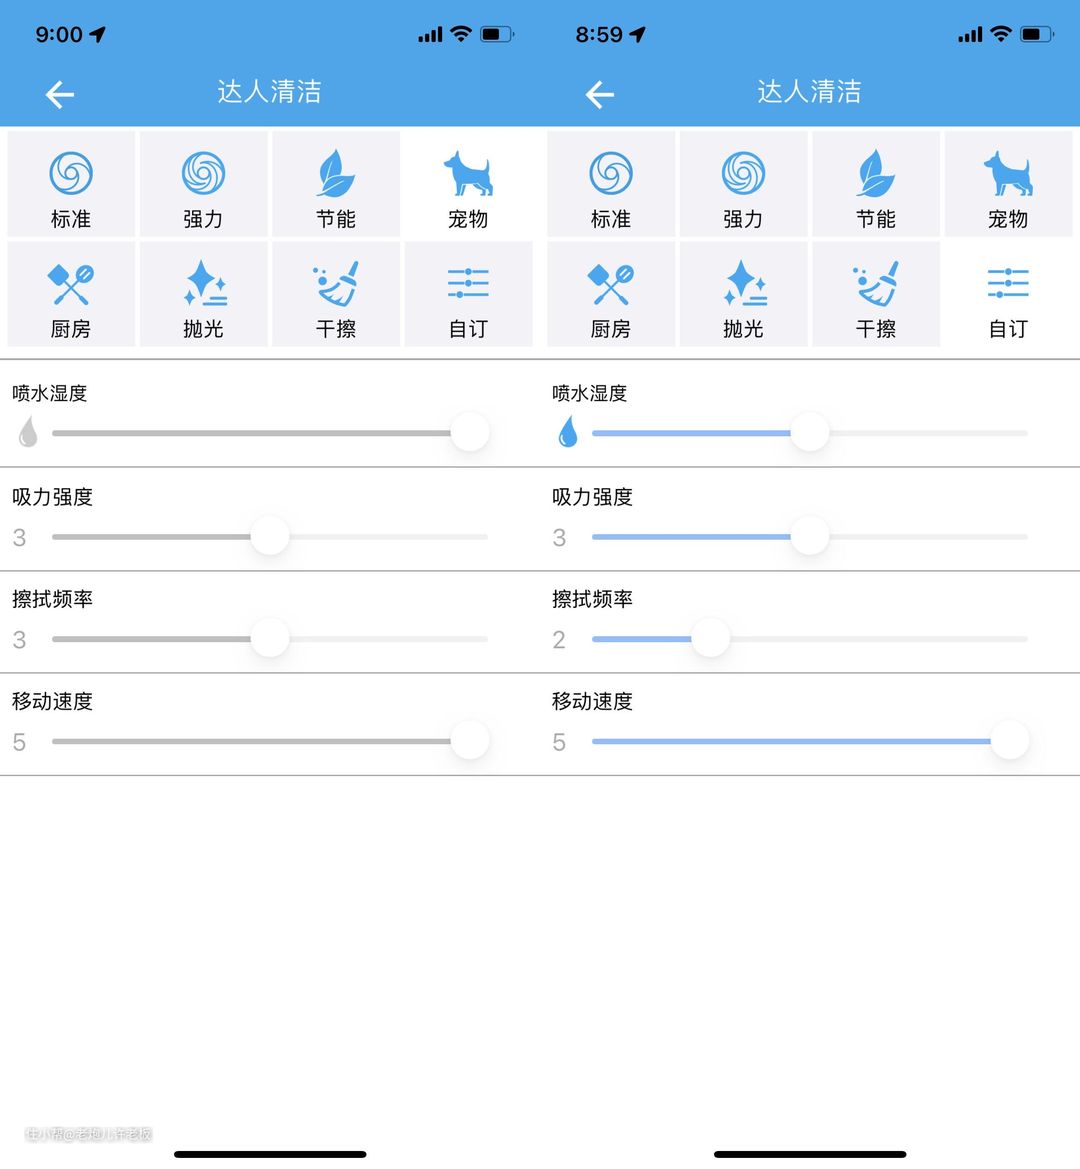Image resolution: width=1080 pixels, height=1169 pixels.
Task: Click the 吸力强度 slider handle on the right screen
Action: [810, 536]
